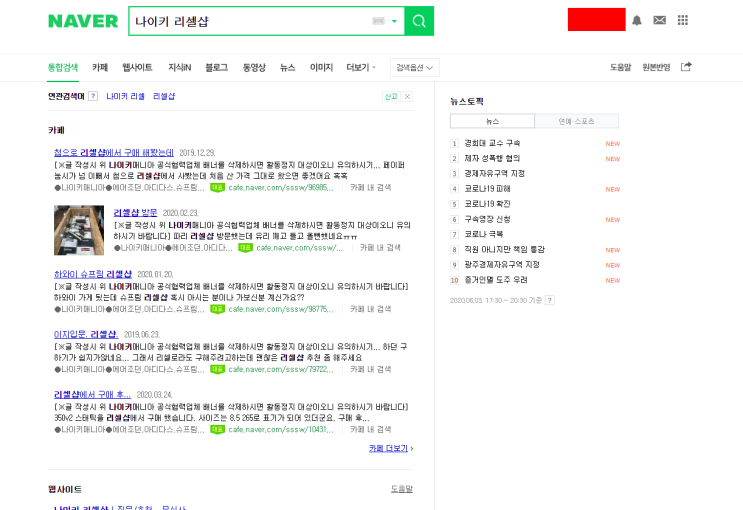Open news topic 경희대 교수 구속

coord(492,143)
